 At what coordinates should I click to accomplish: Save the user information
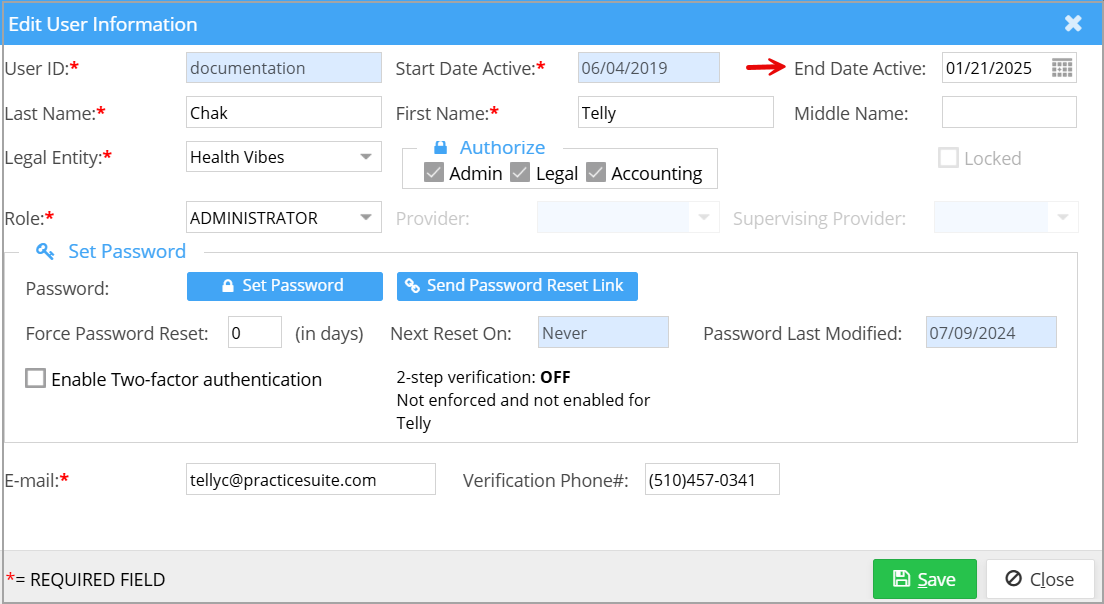[924, 579]
